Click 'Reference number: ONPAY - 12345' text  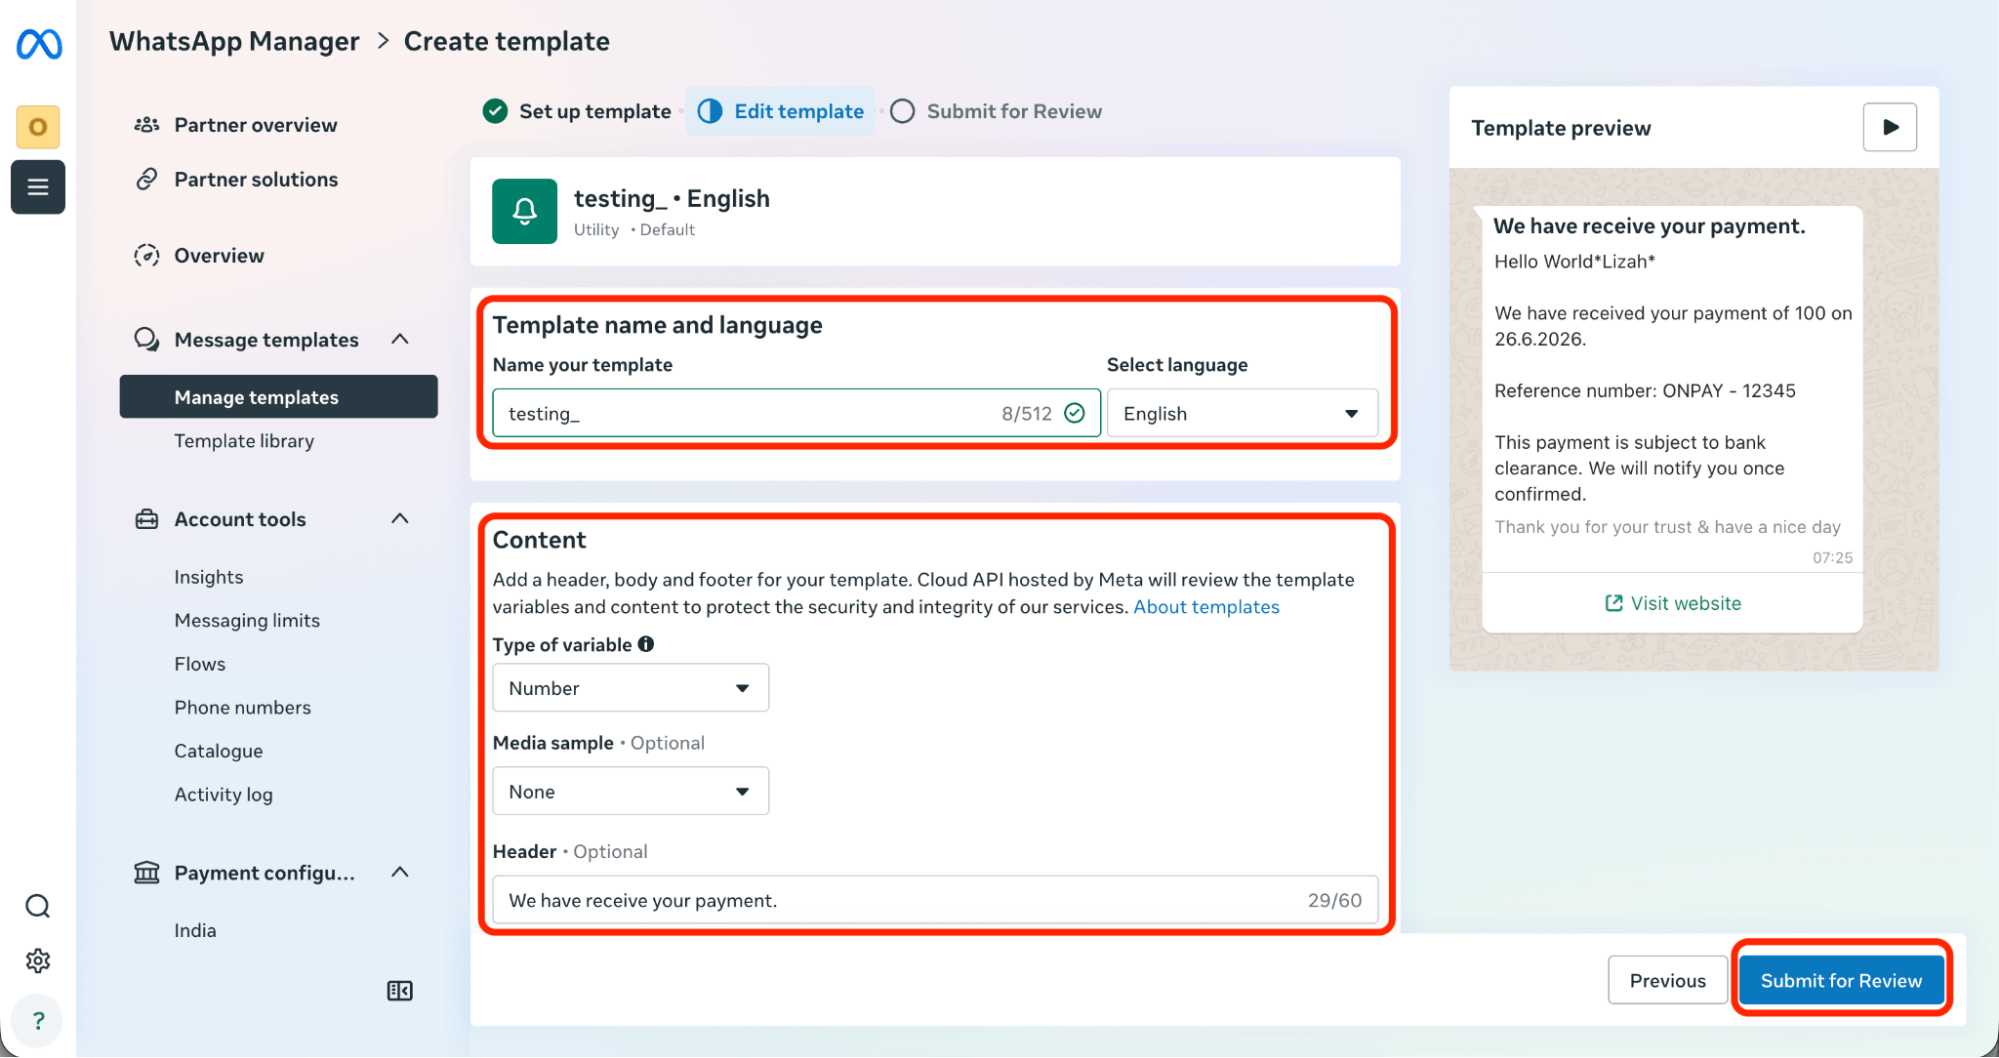point(1645,390)
